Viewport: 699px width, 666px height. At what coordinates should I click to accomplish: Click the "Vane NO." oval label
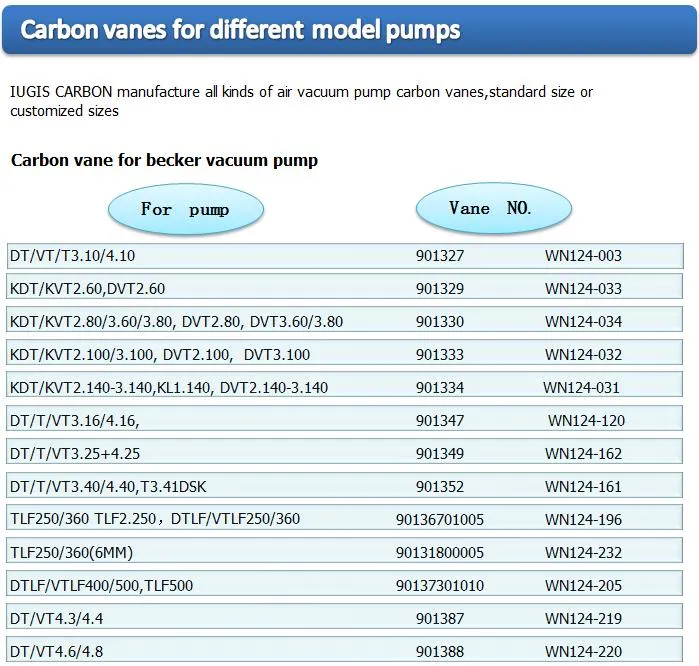pyautogui.click(x=492, y=208)
